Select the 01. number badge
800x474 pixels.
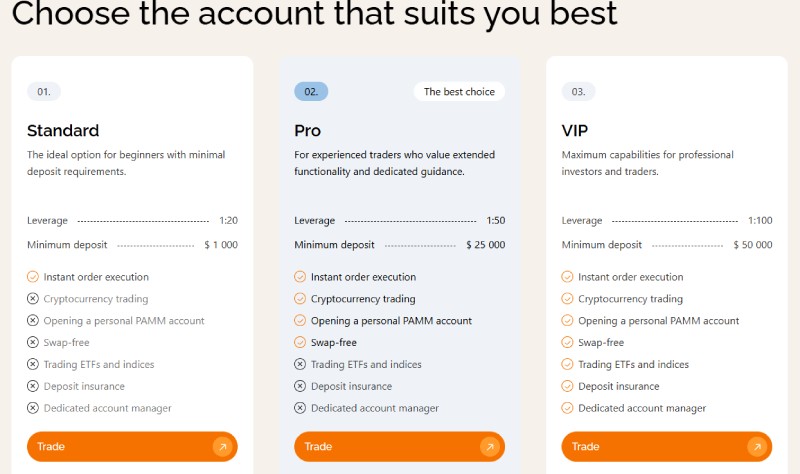44,91
